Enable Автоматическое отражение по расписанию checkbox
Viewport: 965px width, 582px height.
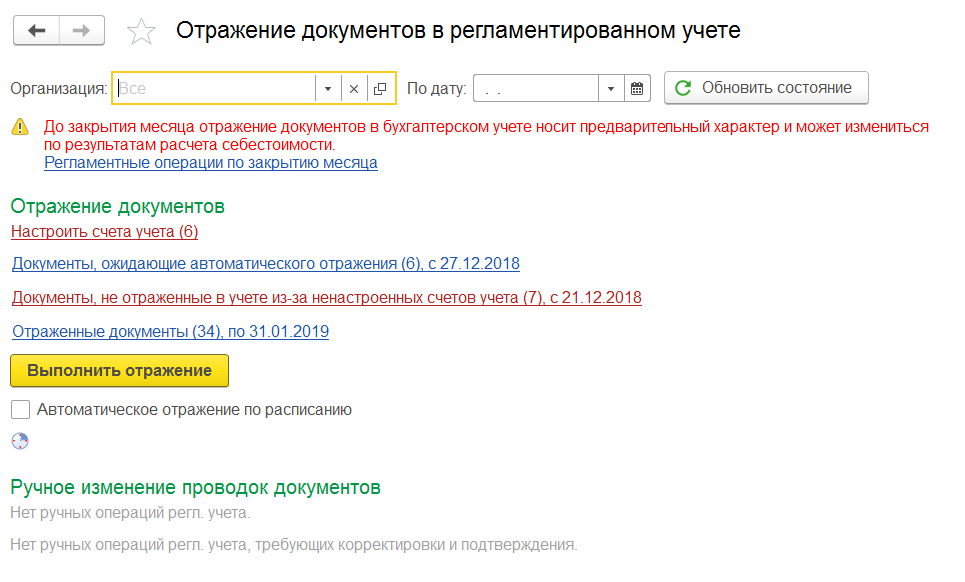click(x=20, y=410)
